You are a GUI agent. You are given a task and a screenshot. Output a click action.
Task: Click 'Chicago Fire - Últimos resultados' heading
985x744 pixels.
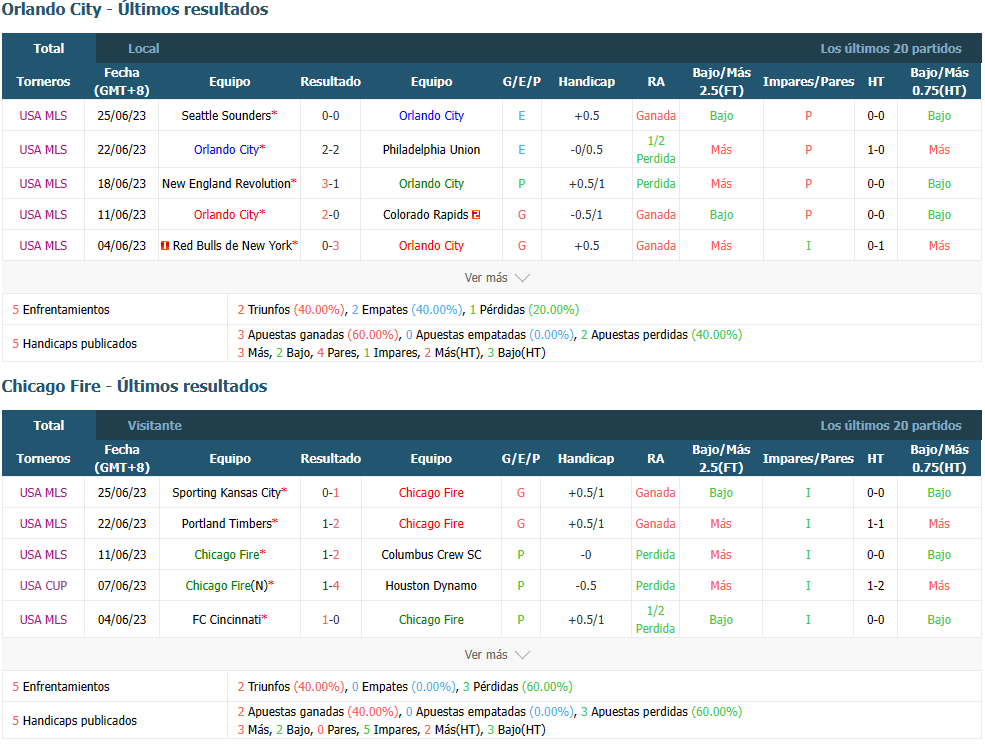pyautogui.click(x=134, y=386)
